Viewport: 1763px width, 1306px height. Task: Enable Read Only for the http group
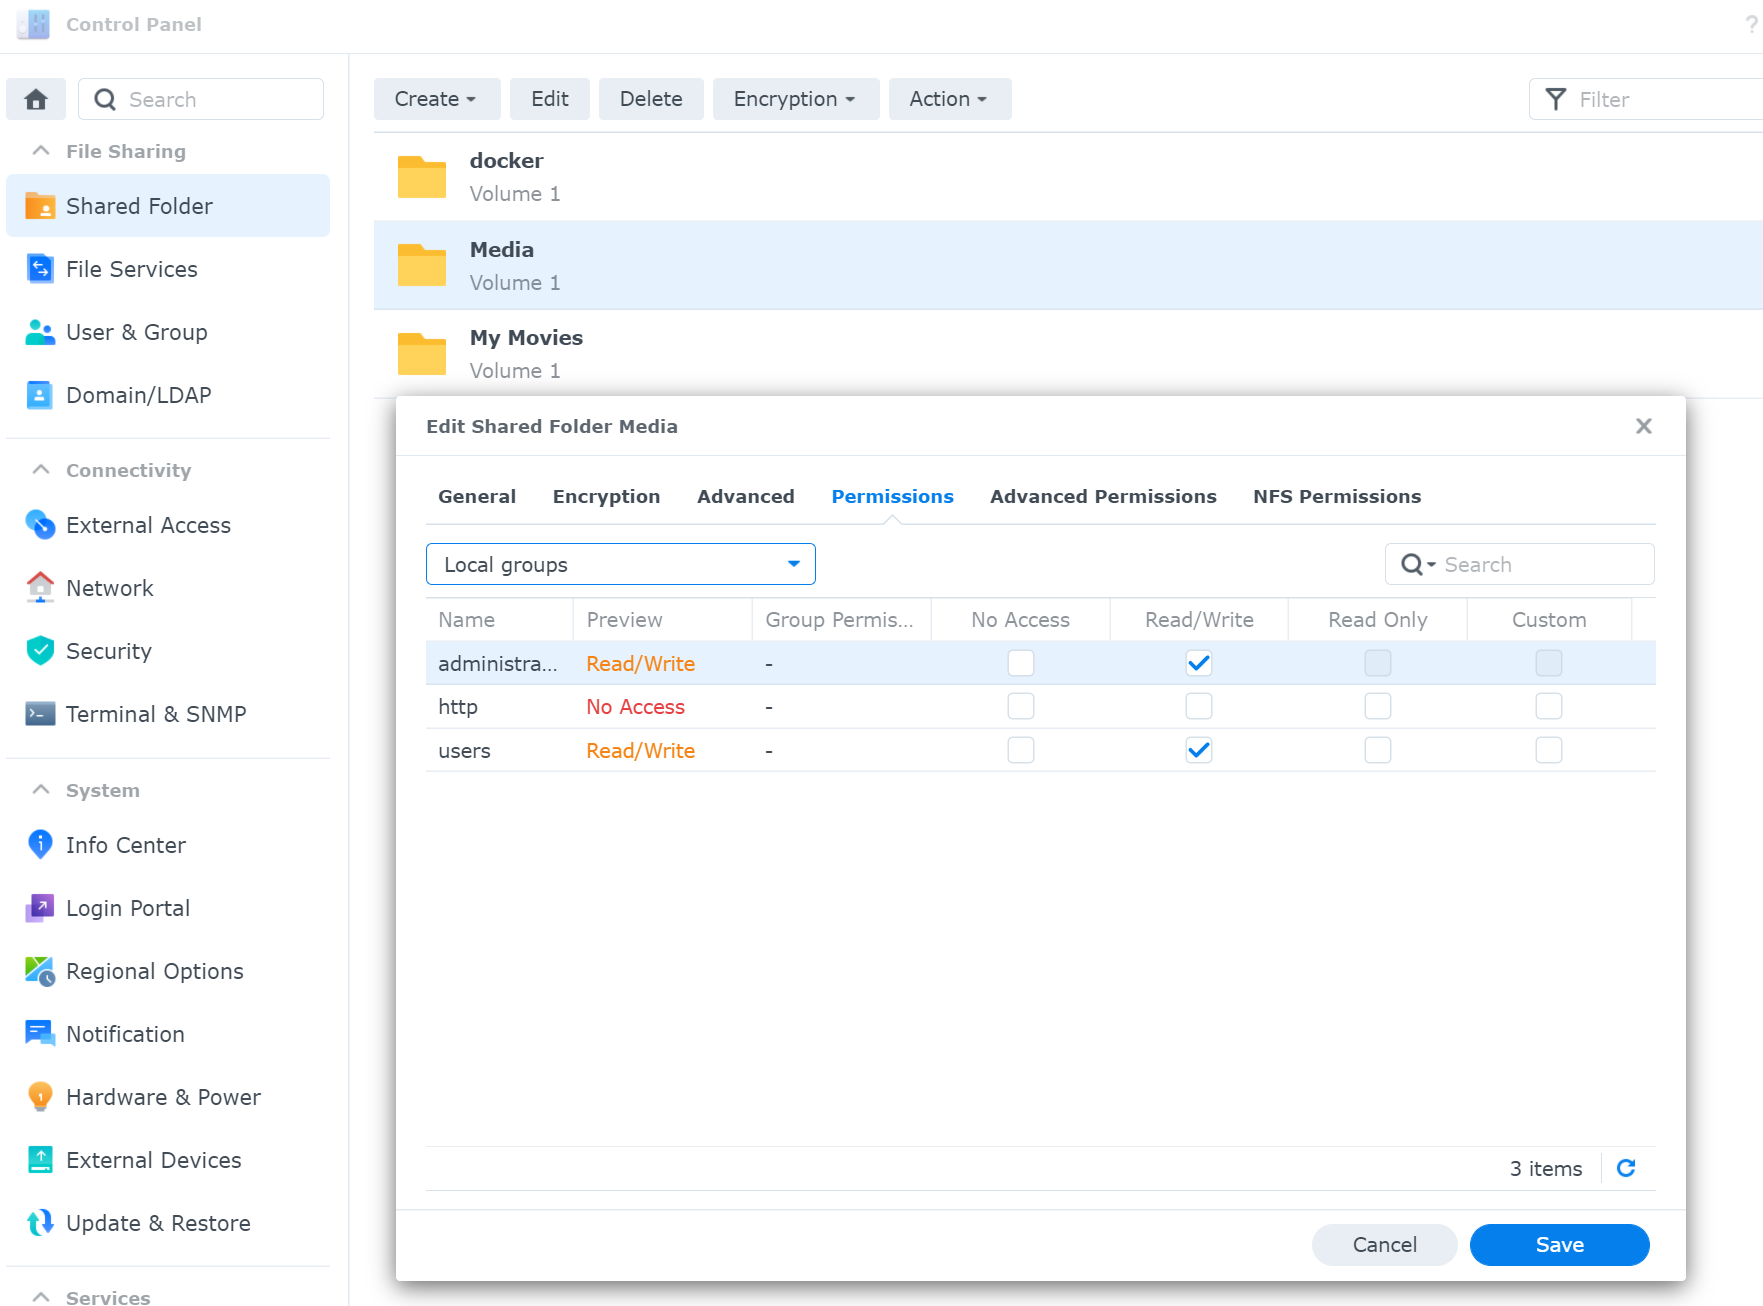coord(1377,707)
